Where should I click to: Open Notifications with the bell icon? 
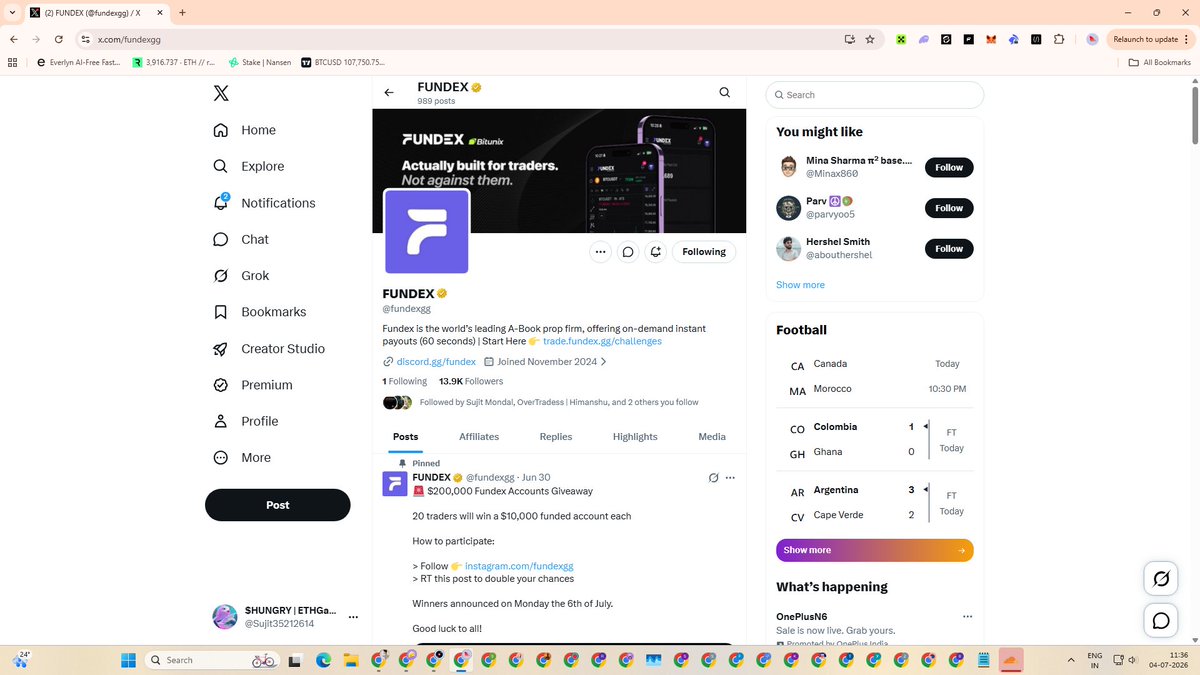point(264,203)
